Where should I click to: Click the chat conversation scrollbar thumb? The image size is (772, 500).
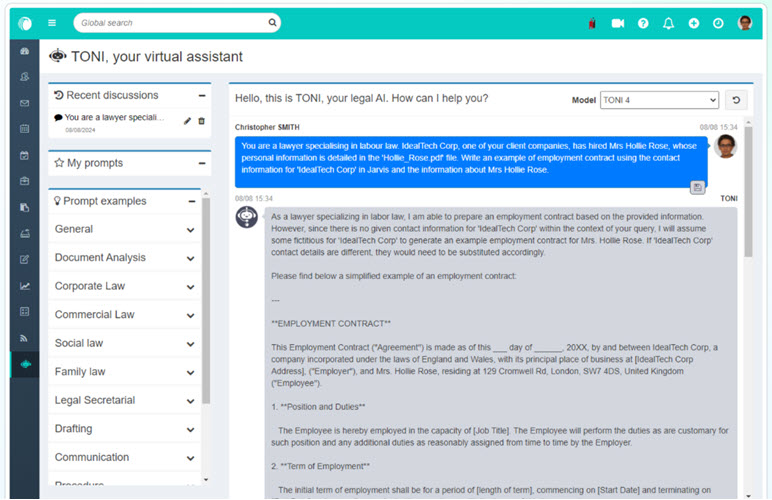click(748, 192)
